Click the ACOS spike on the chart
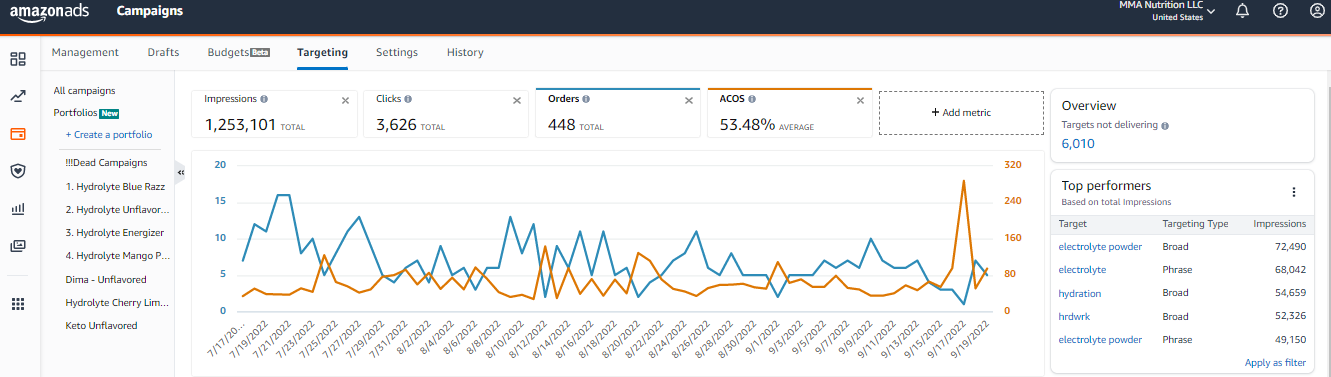The width and height of the screenshot is (1331, 377). click(x=964, y=182)
